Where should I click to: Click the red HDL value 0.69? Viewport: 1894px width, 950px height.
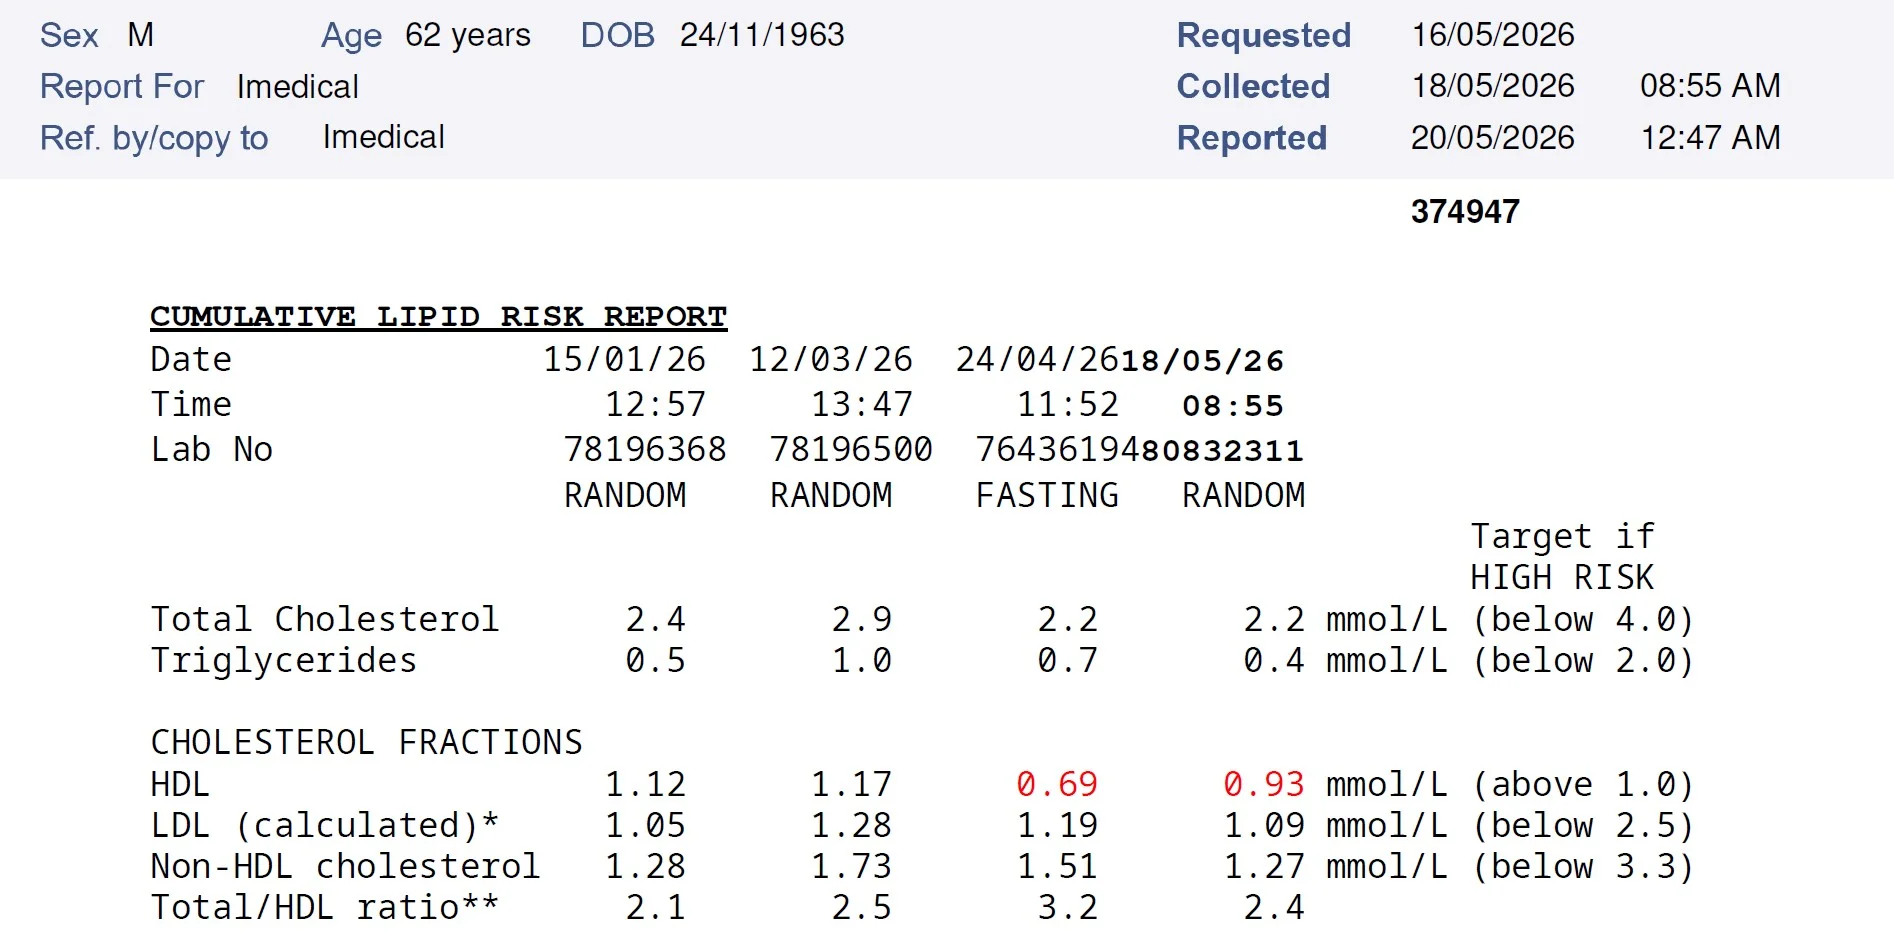pyautogui.click(x=1057, y=785)
